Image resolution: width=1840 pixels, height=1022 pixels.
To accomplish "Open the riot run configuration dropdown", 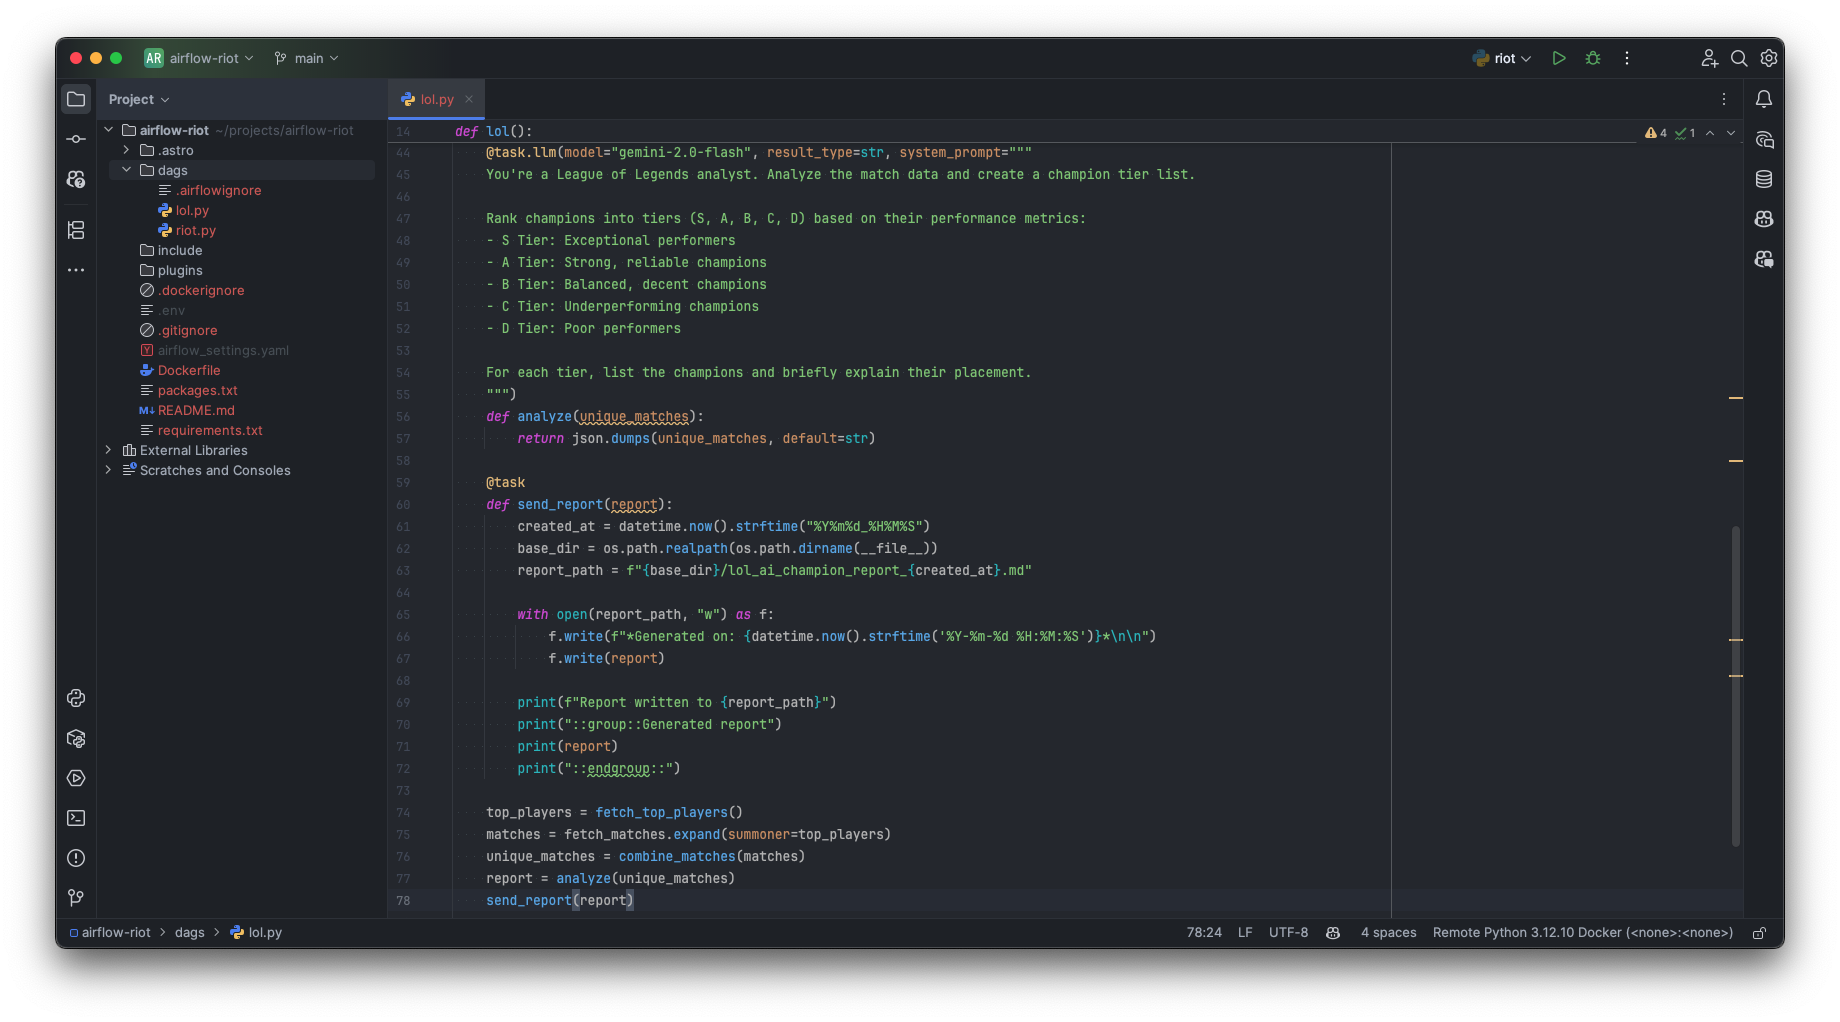I will 1503,59.
